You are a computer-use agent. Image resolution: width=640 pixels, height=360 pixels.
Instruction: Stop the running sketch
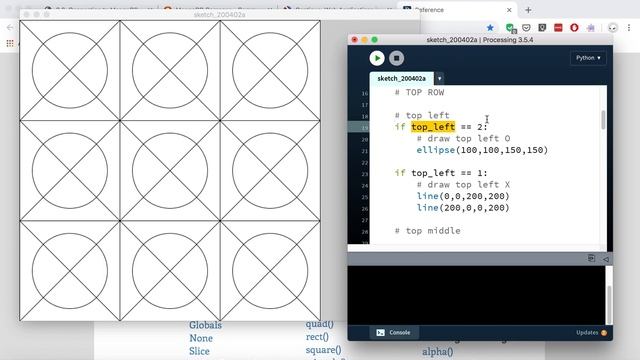click(x=396, y=58)
